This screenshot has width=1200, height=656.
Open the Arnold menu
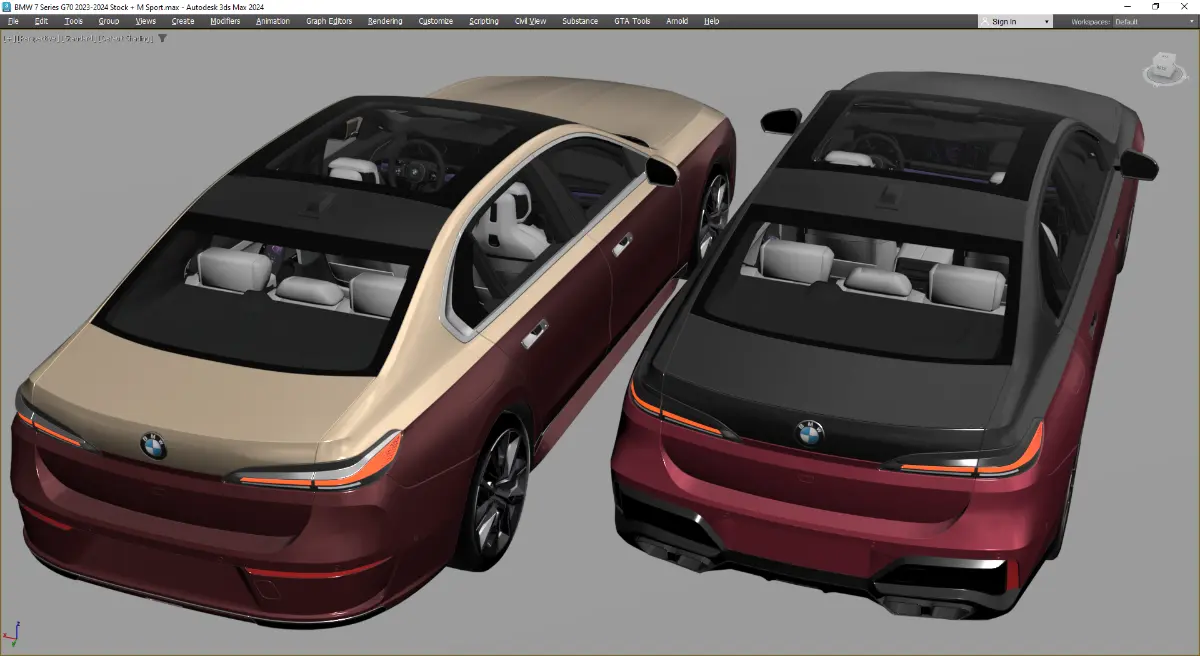(x=677, y=21)
